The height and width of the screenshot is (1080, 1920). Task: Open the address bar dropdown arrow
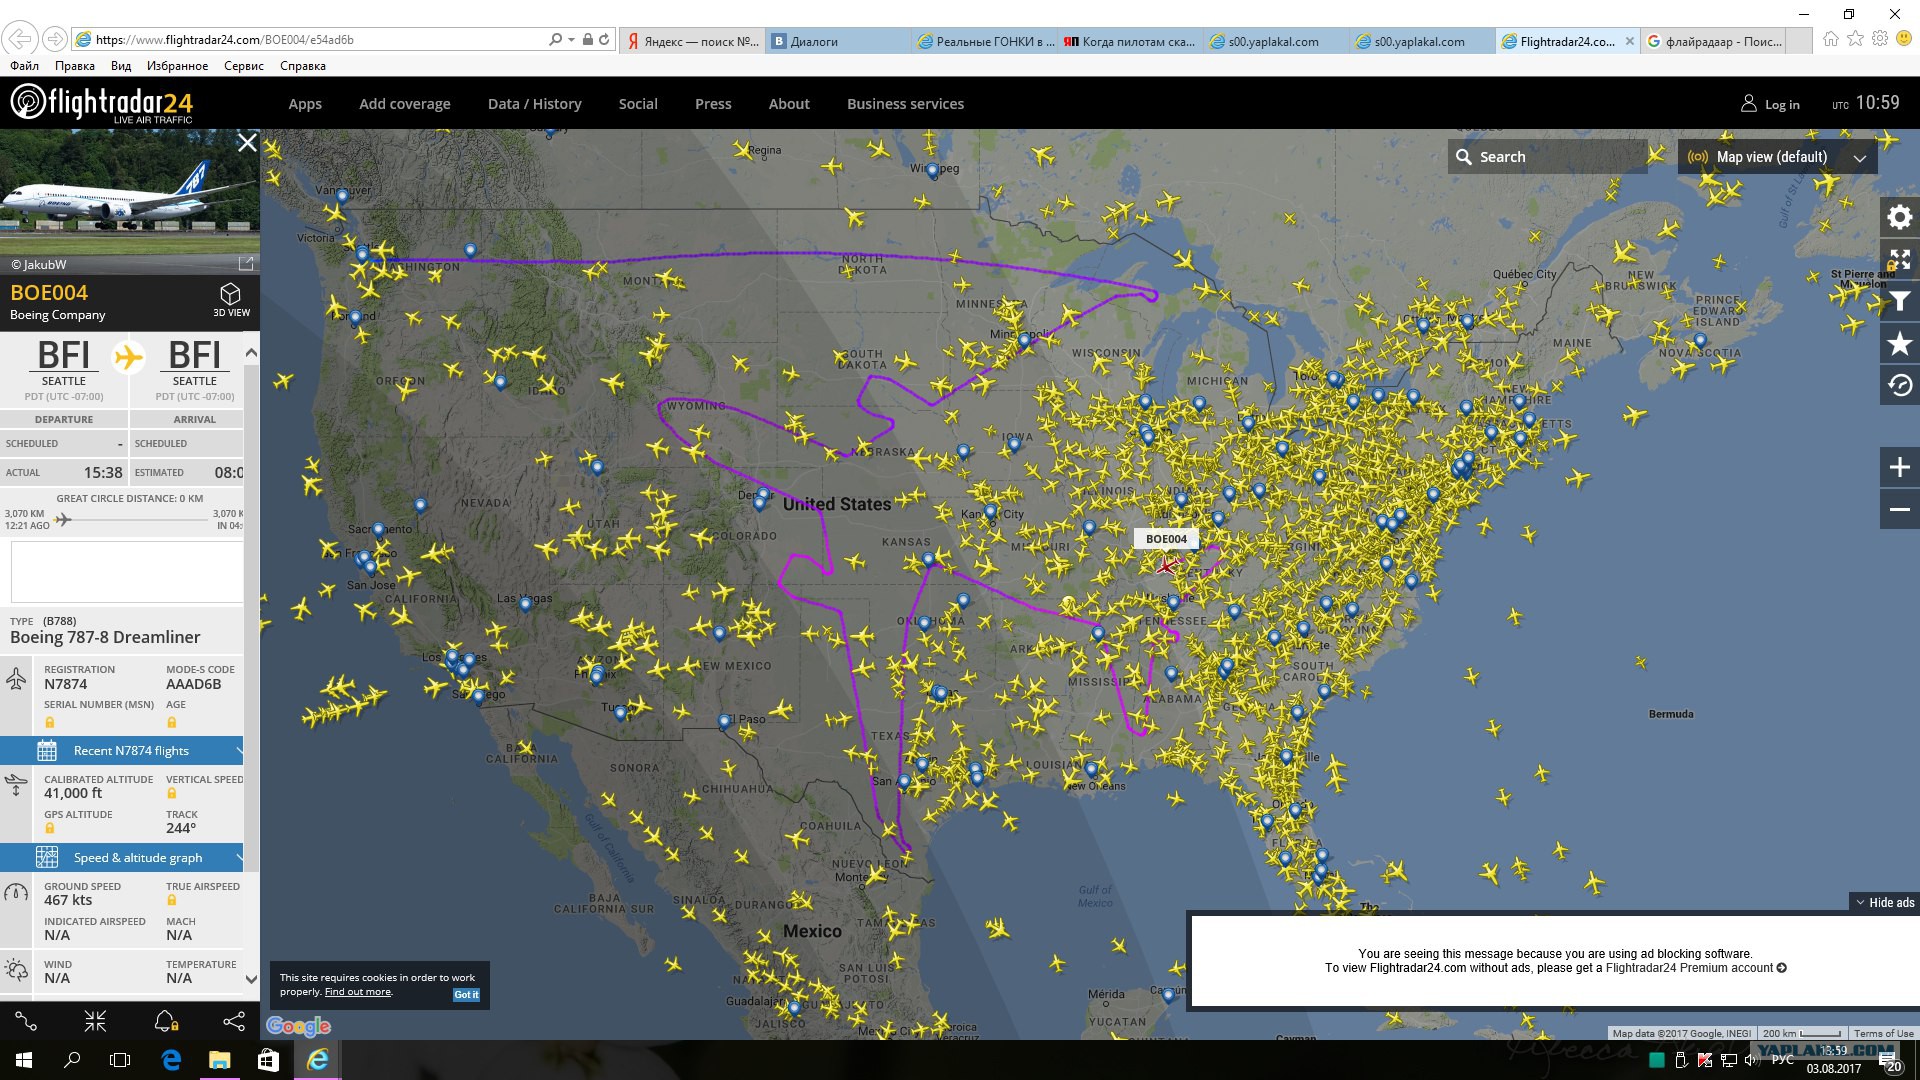(571, 40)
